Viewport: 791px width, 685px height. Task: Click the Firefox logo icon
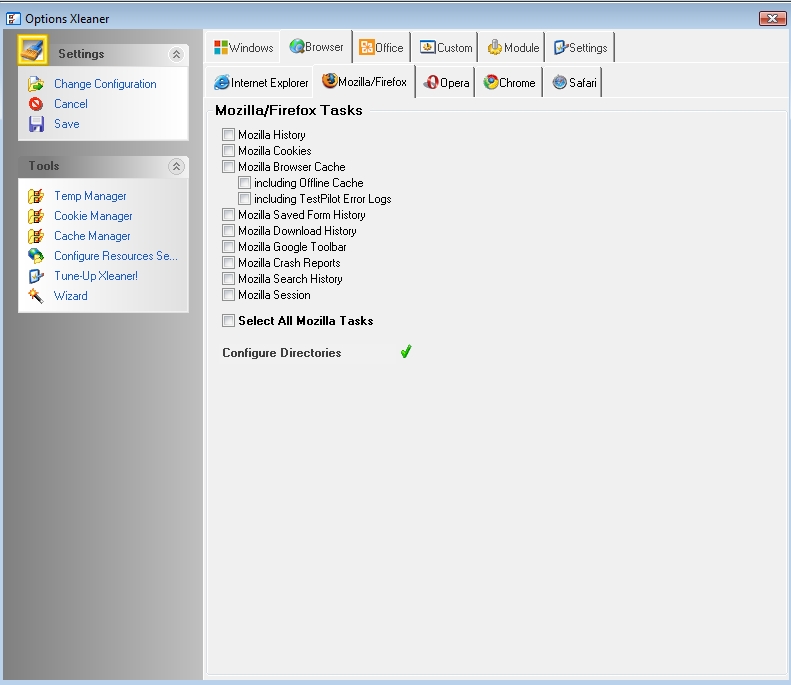coord(330,81)
